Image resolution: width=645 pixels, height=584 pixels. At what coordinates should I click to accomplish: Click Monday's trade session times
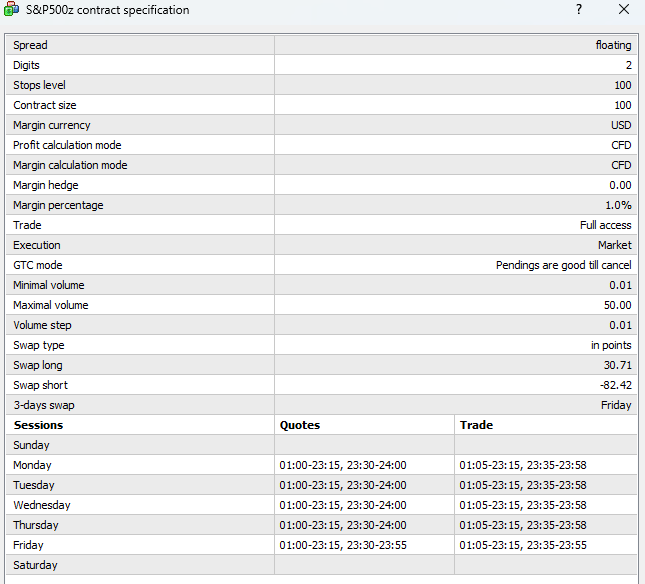point(523,466)
